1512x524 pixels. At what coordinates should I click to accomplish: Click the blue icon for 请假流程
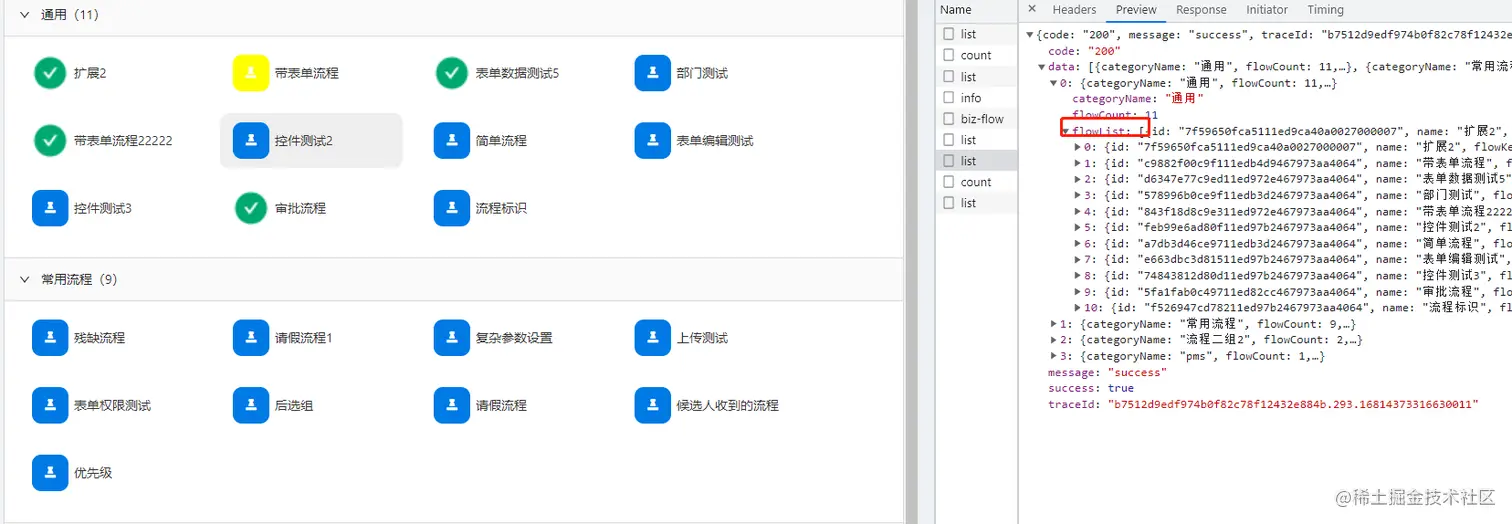[x=452, y=406]
